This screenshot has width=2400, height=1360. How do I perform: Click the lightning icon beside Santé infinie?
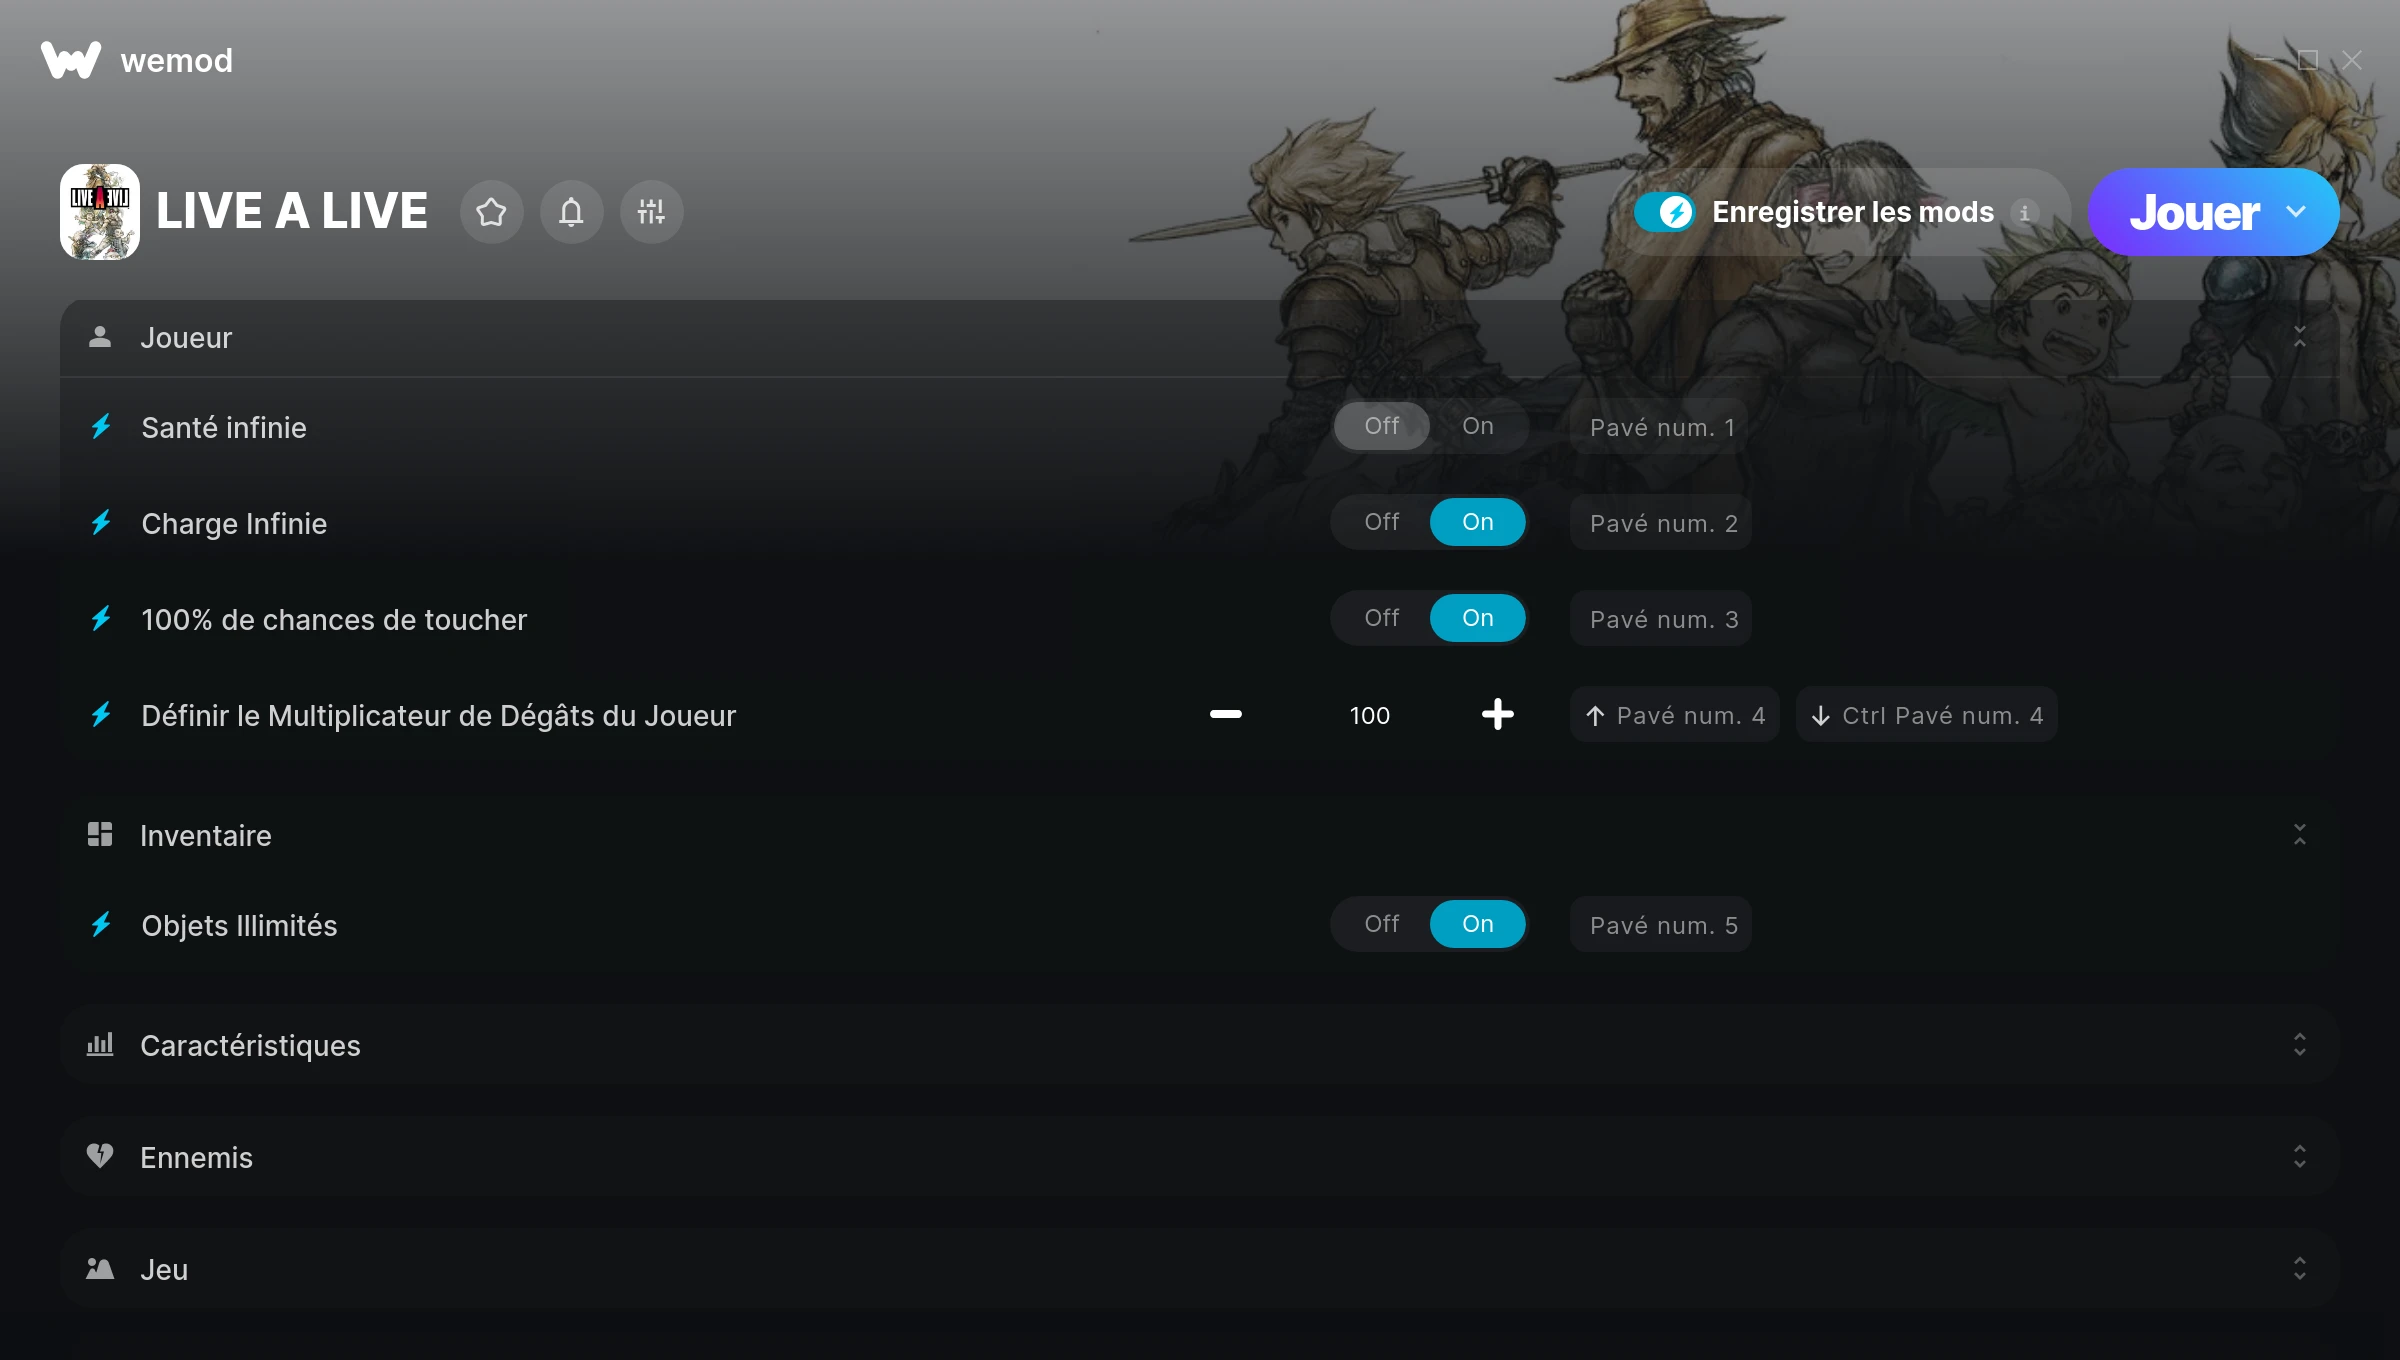(101, 427)
